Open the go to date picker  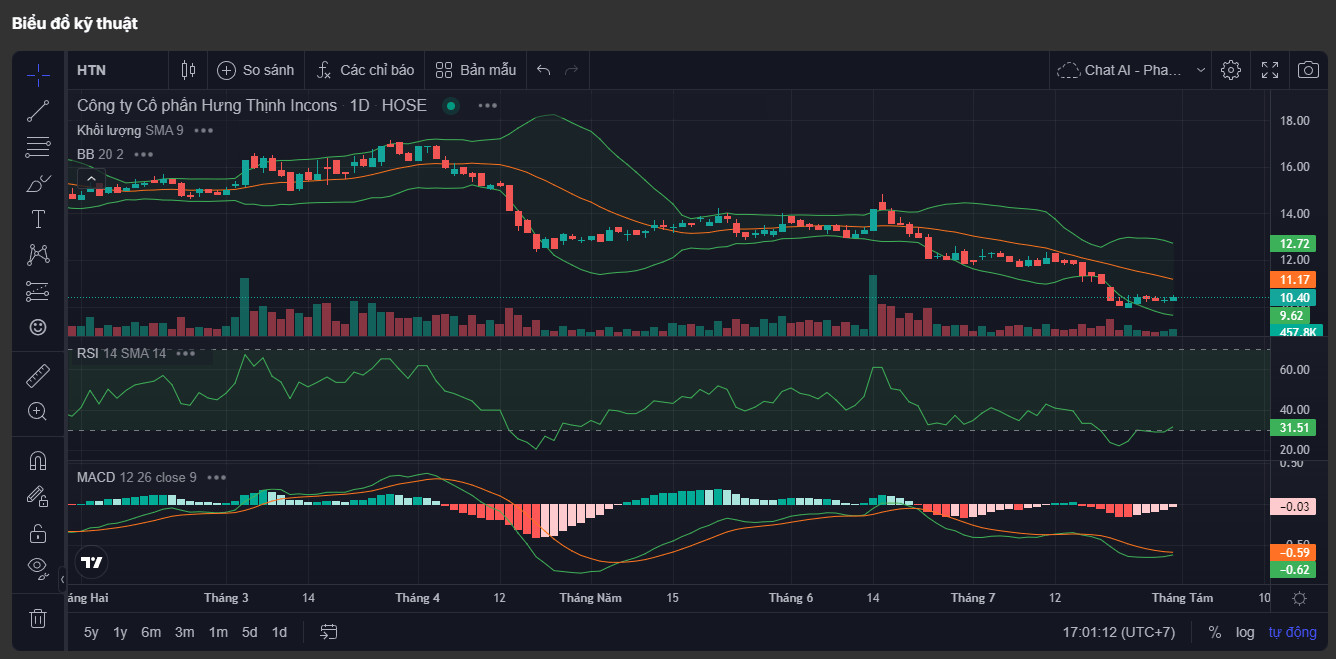pos(329,632)
